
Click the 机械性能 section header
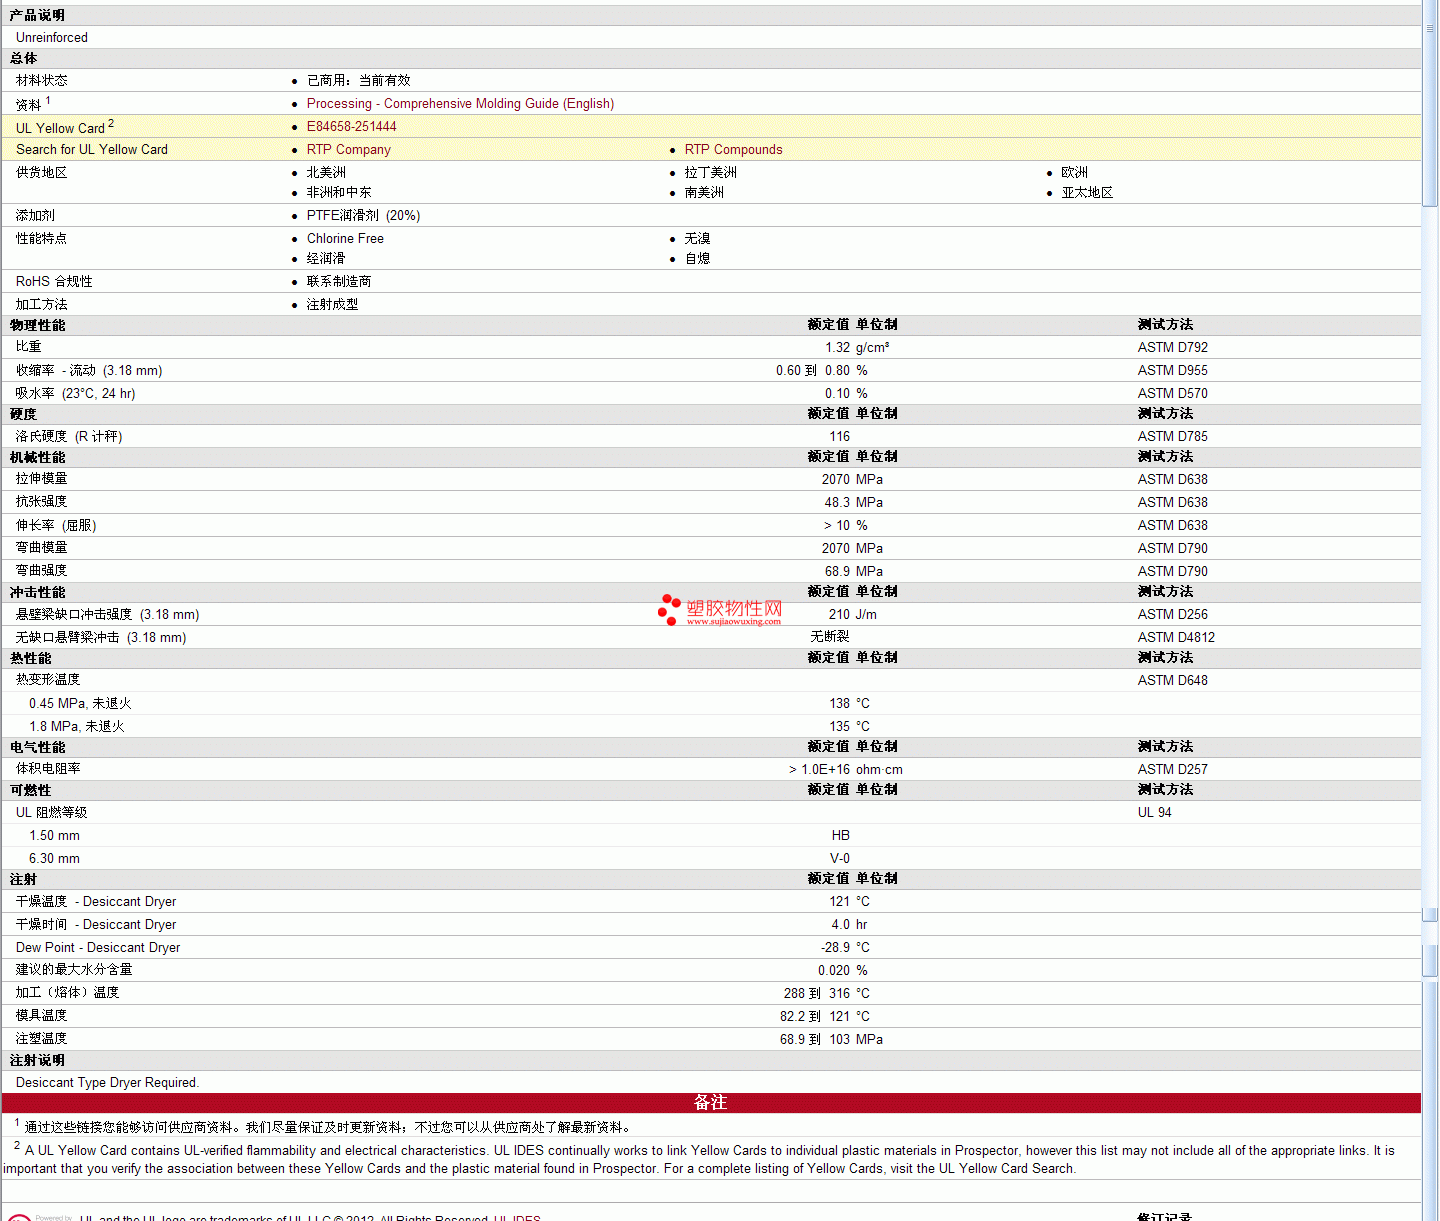click(37, 457)
